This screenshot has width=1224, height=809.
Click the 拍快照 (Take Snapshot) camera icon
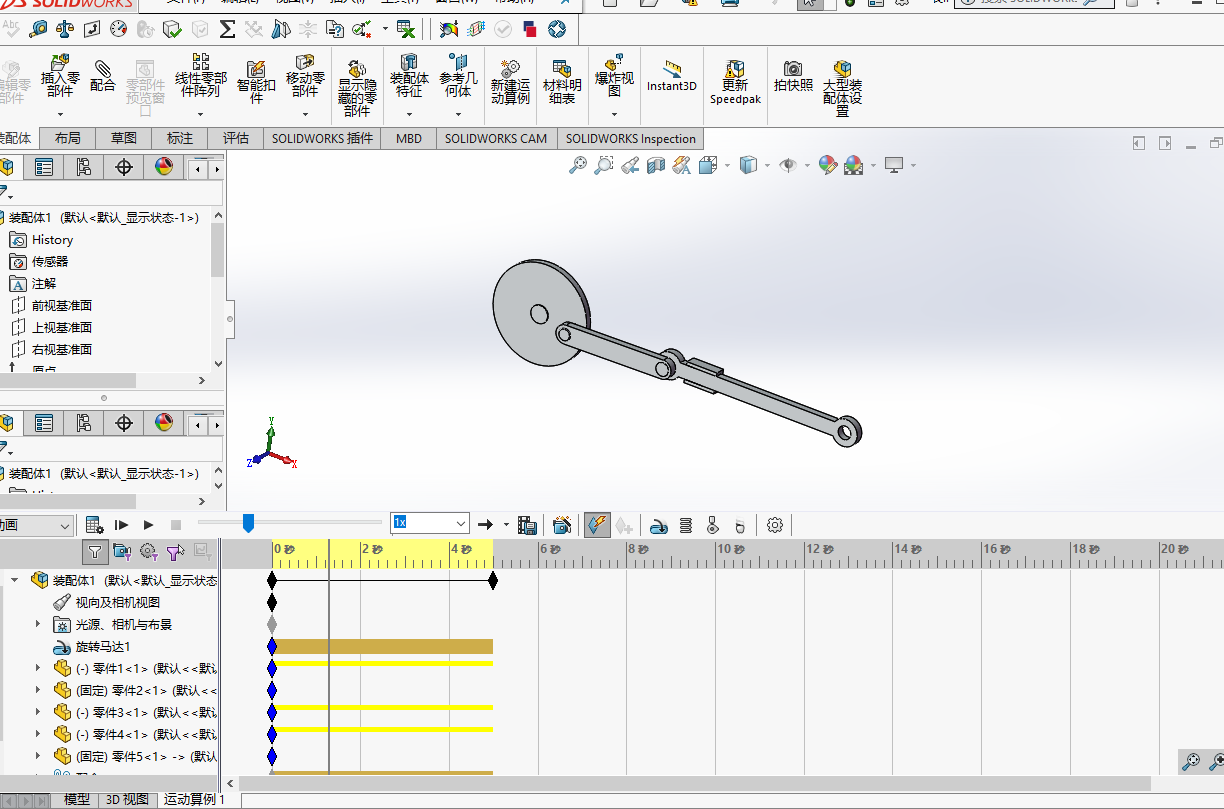click(x=793, y=76)
